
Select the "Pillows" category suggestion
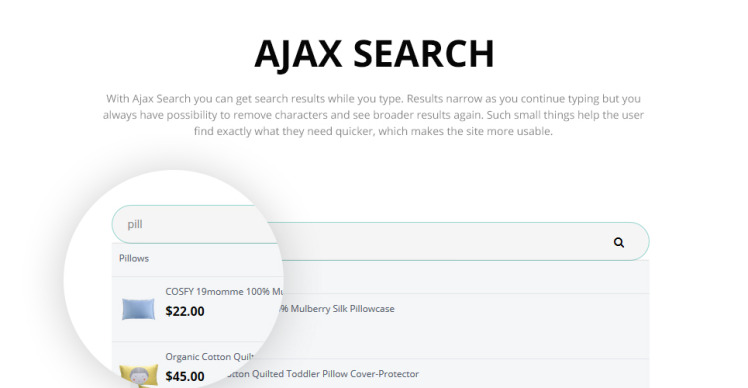coord(134,258)
